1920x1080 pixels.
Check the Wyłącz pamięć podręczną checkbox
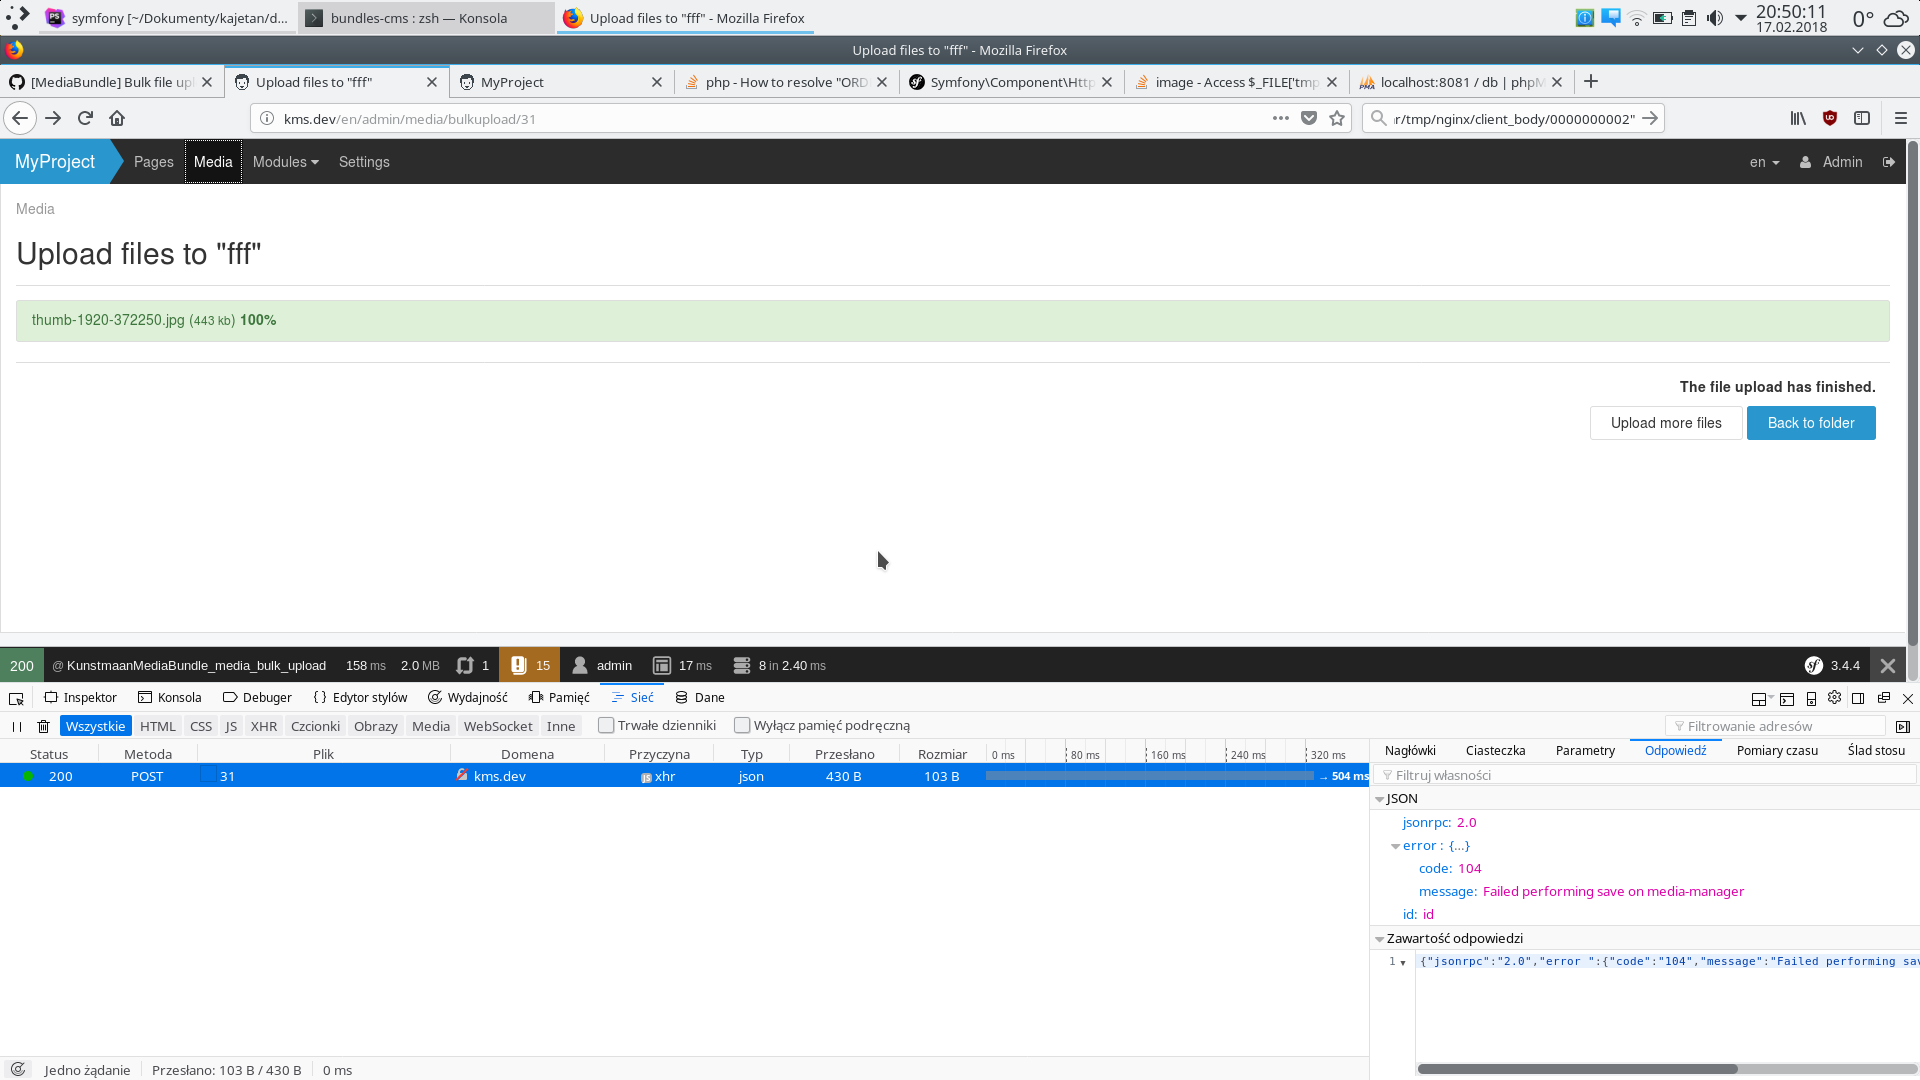[x=742, y=726]
